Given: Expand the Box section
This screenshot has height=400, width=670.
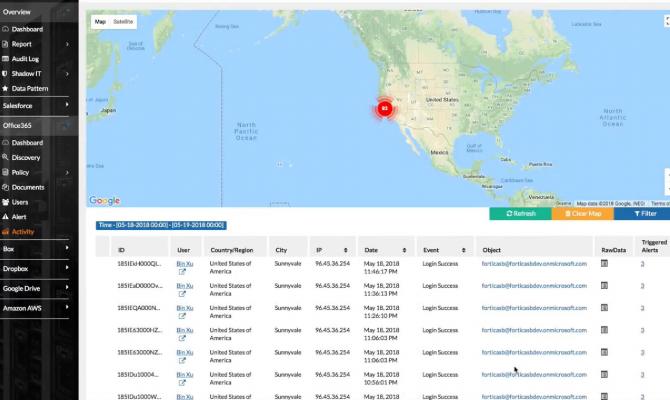Looking at the screenshot, I should click(67, 248).
